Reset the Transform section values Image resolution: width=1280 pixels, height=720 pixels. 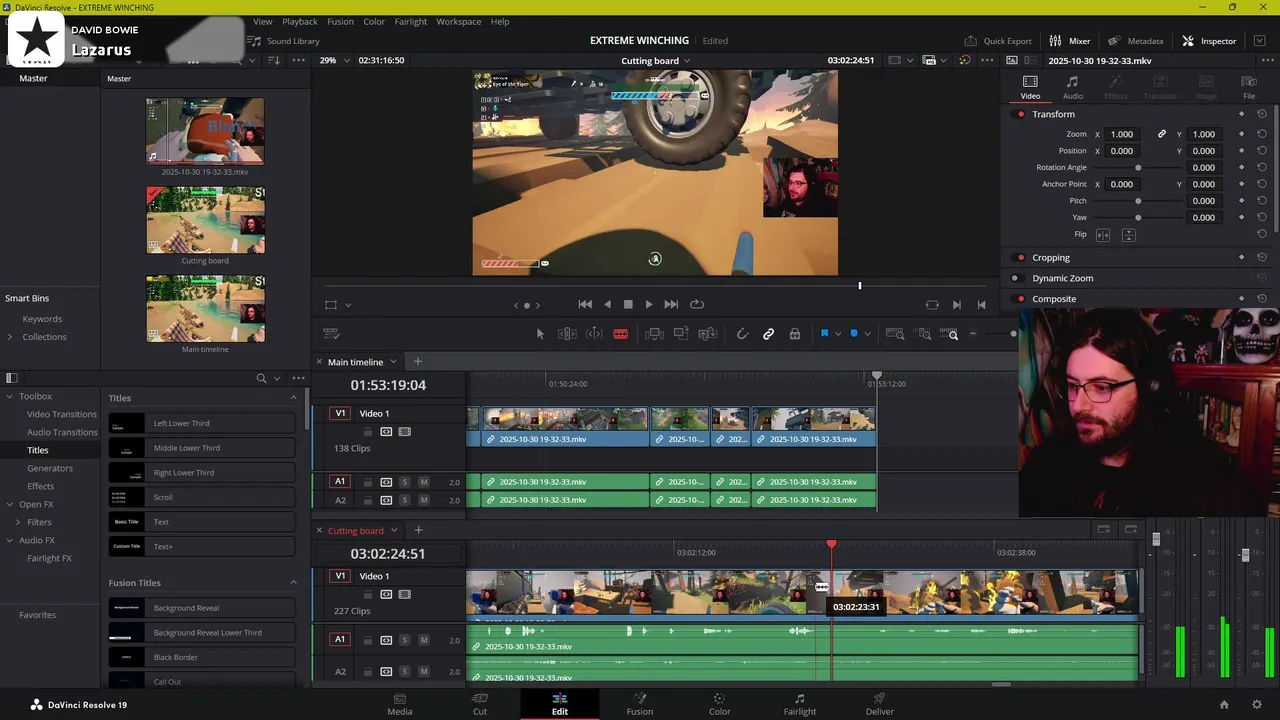(1261, 114)
